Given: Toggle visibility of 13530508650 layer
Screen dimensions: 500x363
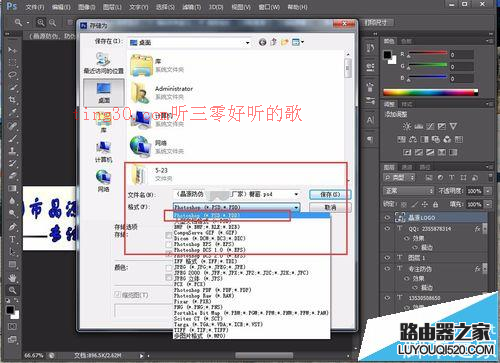Looking at the screenshot, I should click(x=387, y=298).
